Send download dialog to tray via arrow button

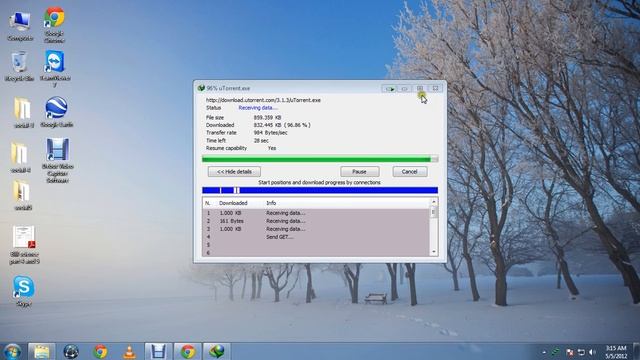tap(390, 88)
